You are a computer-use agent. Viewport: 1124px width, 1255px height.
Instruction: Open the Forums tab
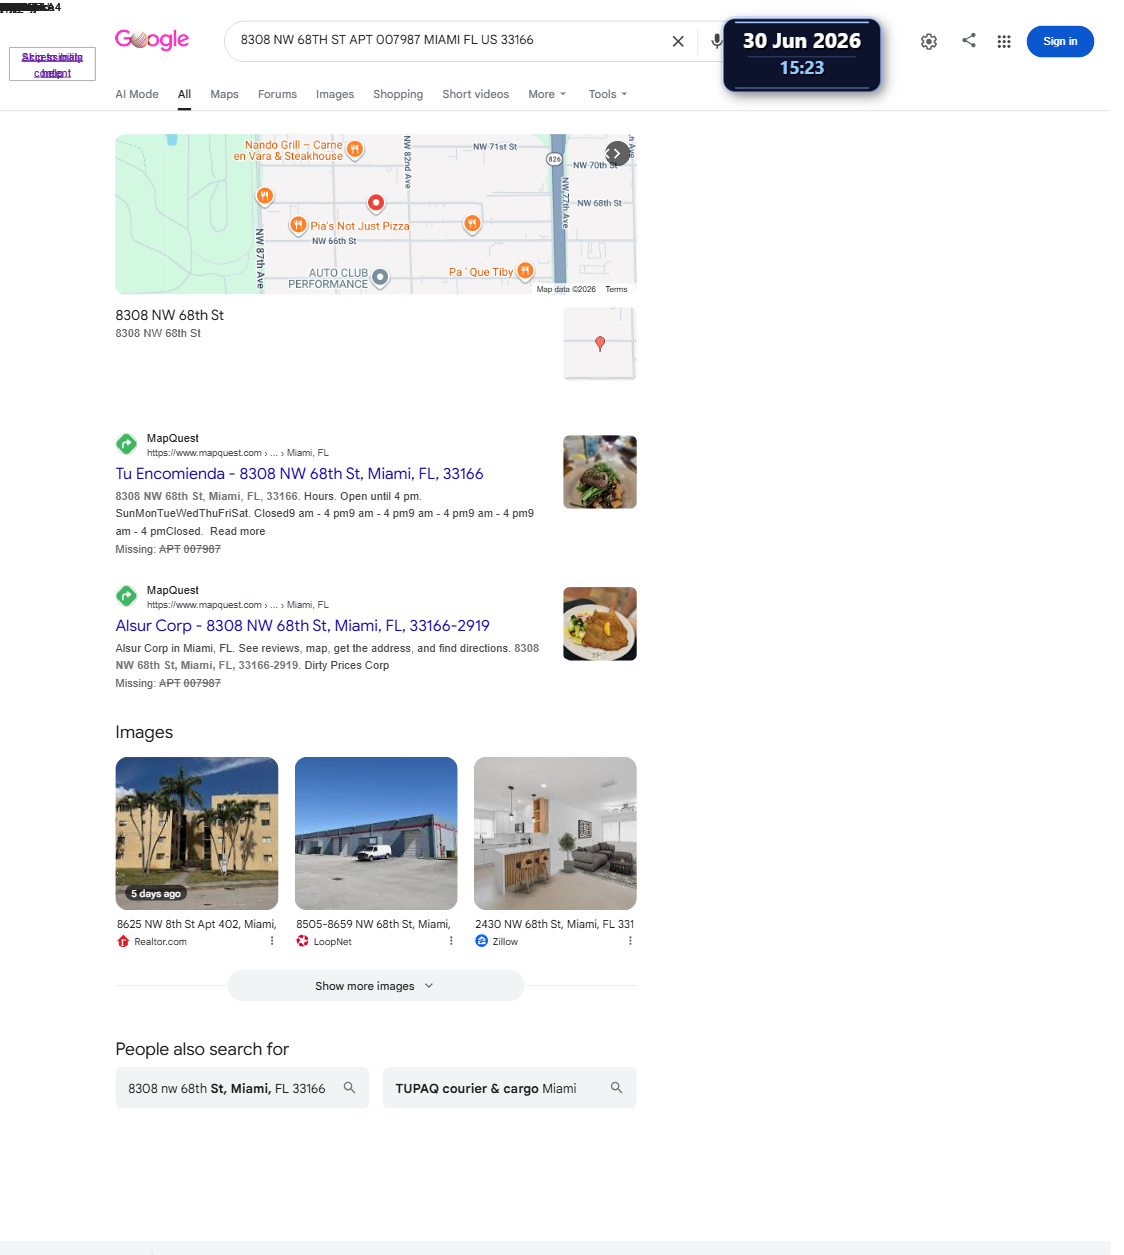(x=277, y=94)
